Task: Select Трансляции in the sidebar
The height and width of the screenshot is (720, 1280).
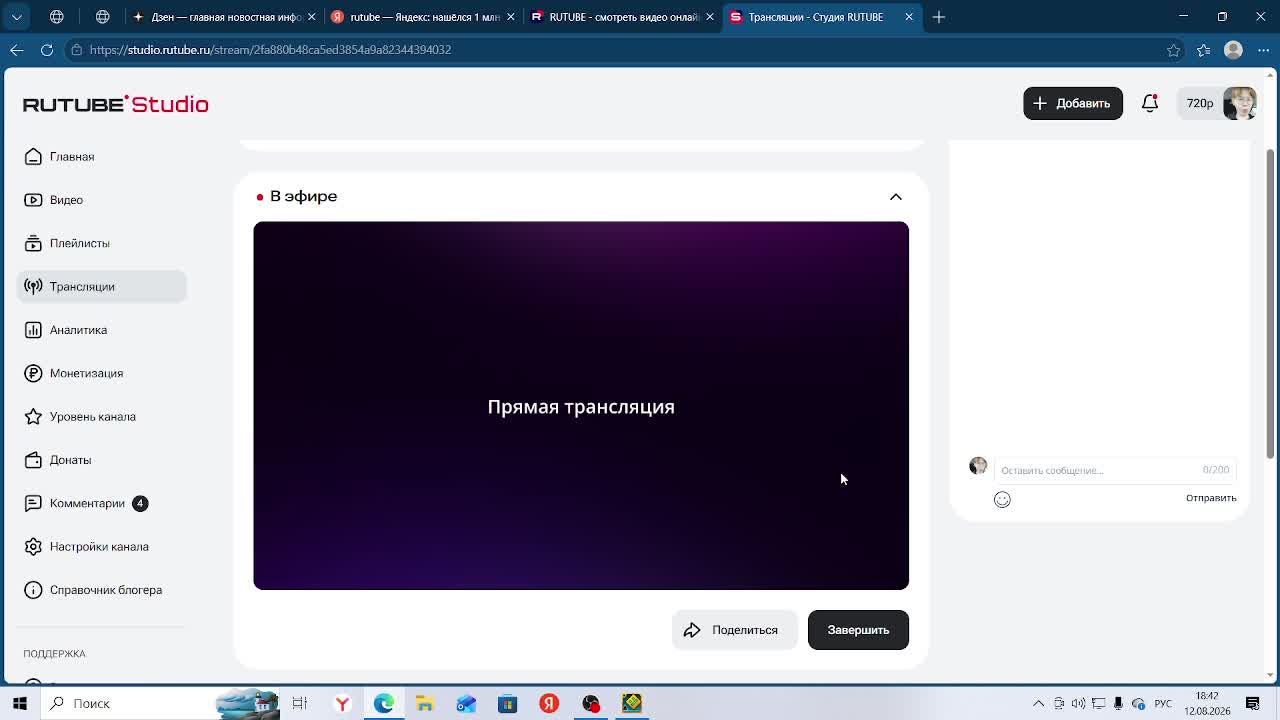Action: click(101, 286)
